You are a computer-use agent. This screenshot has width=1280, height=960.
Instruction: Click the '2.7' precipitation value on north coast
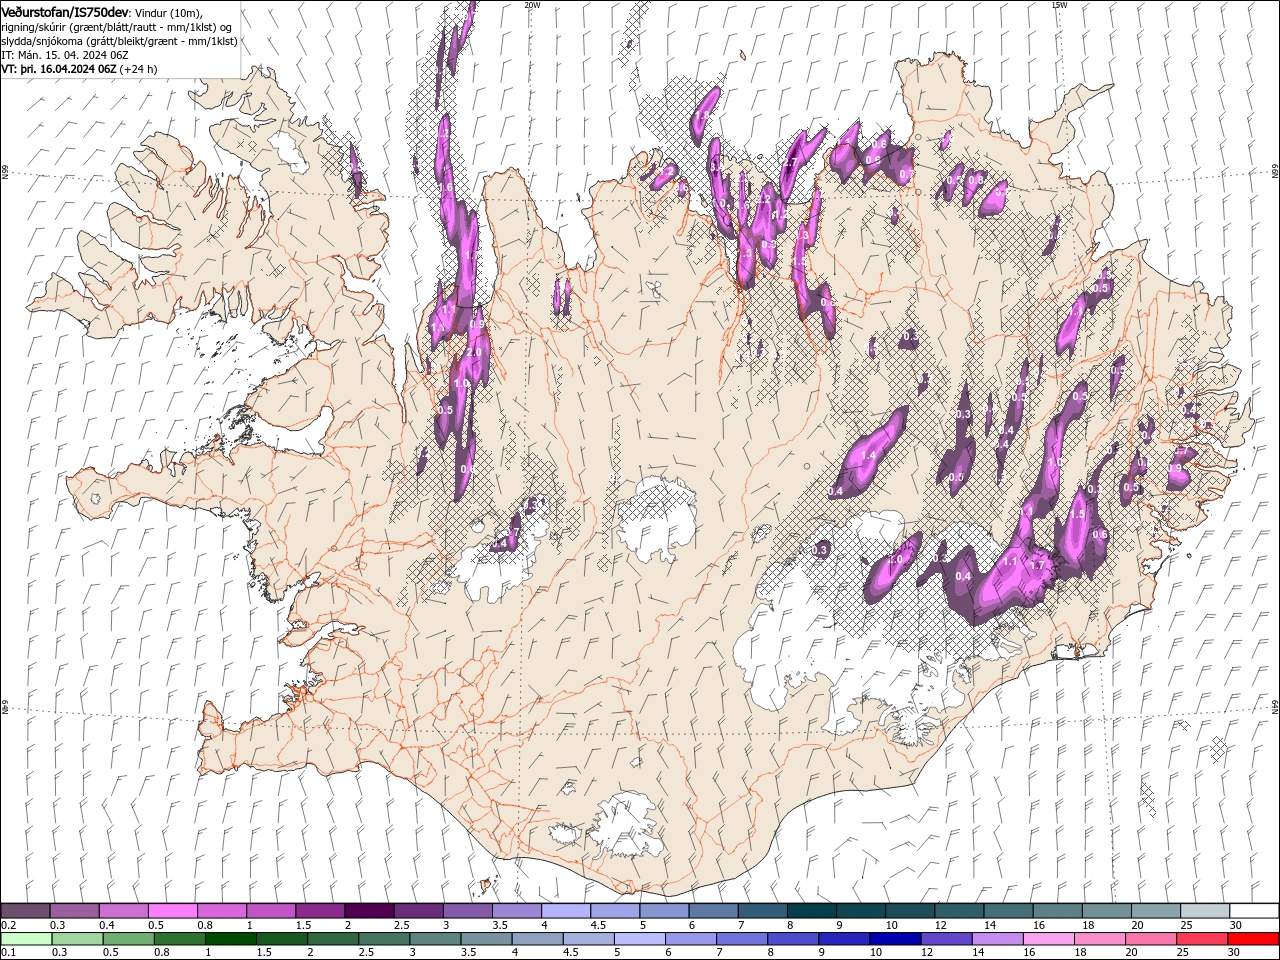click(790, 162)
